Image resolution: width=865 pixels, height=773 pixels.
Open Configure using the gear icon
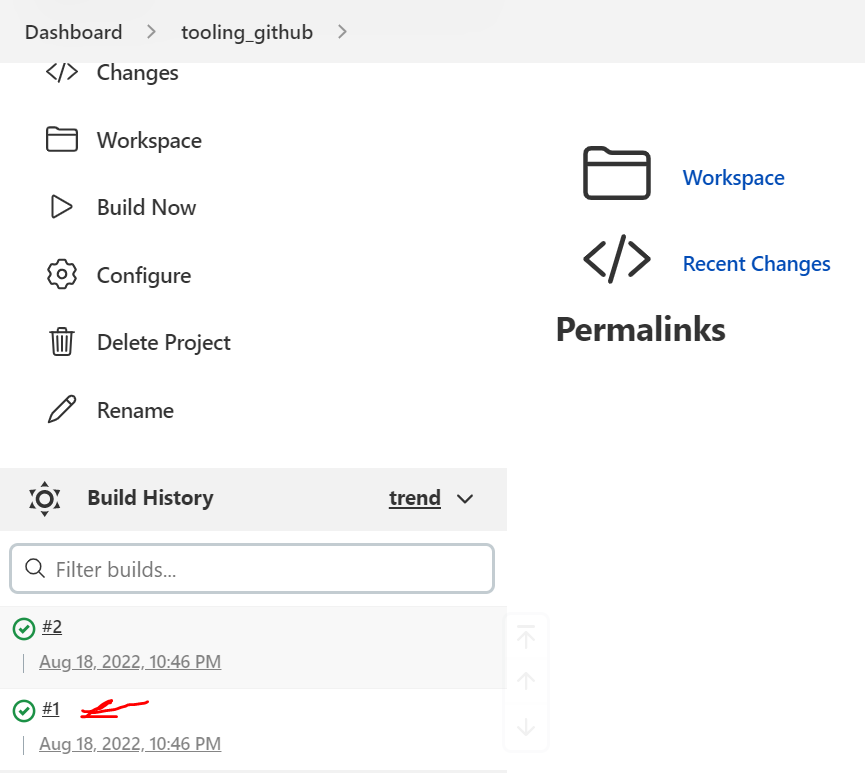click(61, 274)
